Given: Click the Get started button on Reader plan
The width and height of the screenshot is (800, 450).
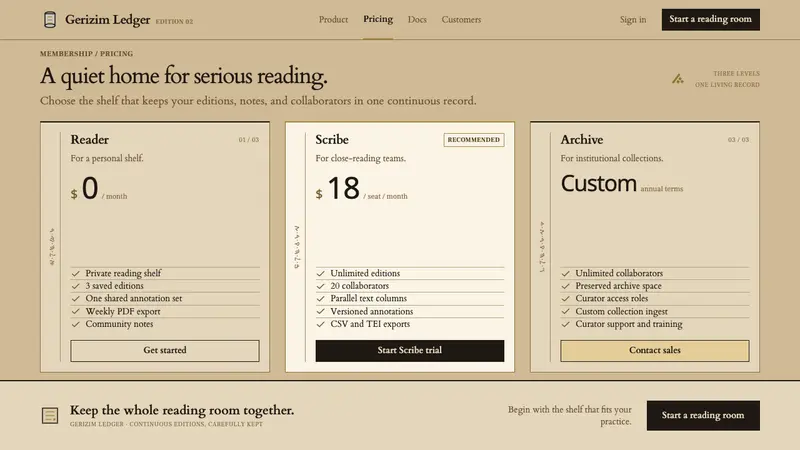Looking at the screenshot, I should [165, 351].
